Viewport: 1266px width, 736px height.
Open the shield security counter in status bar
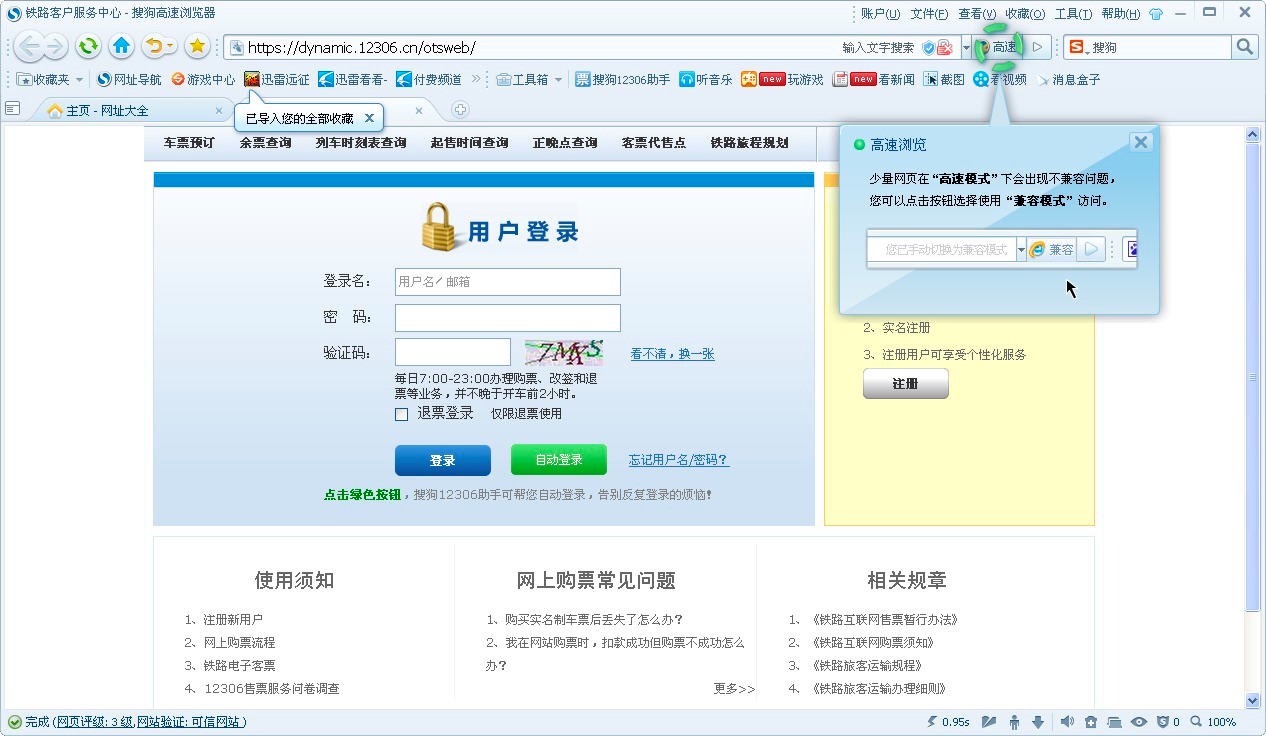point(1168,722)
